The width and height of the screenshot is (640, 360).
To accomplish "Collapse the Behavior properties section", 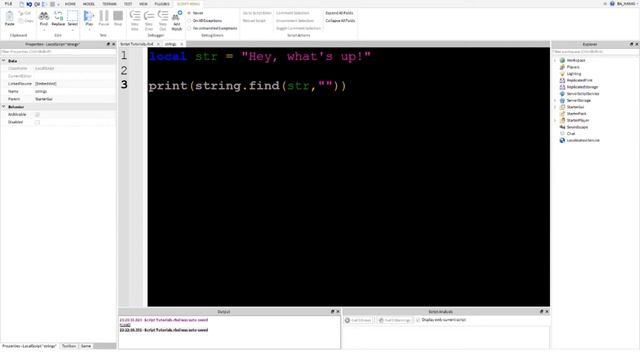I will tap(4, 107).
